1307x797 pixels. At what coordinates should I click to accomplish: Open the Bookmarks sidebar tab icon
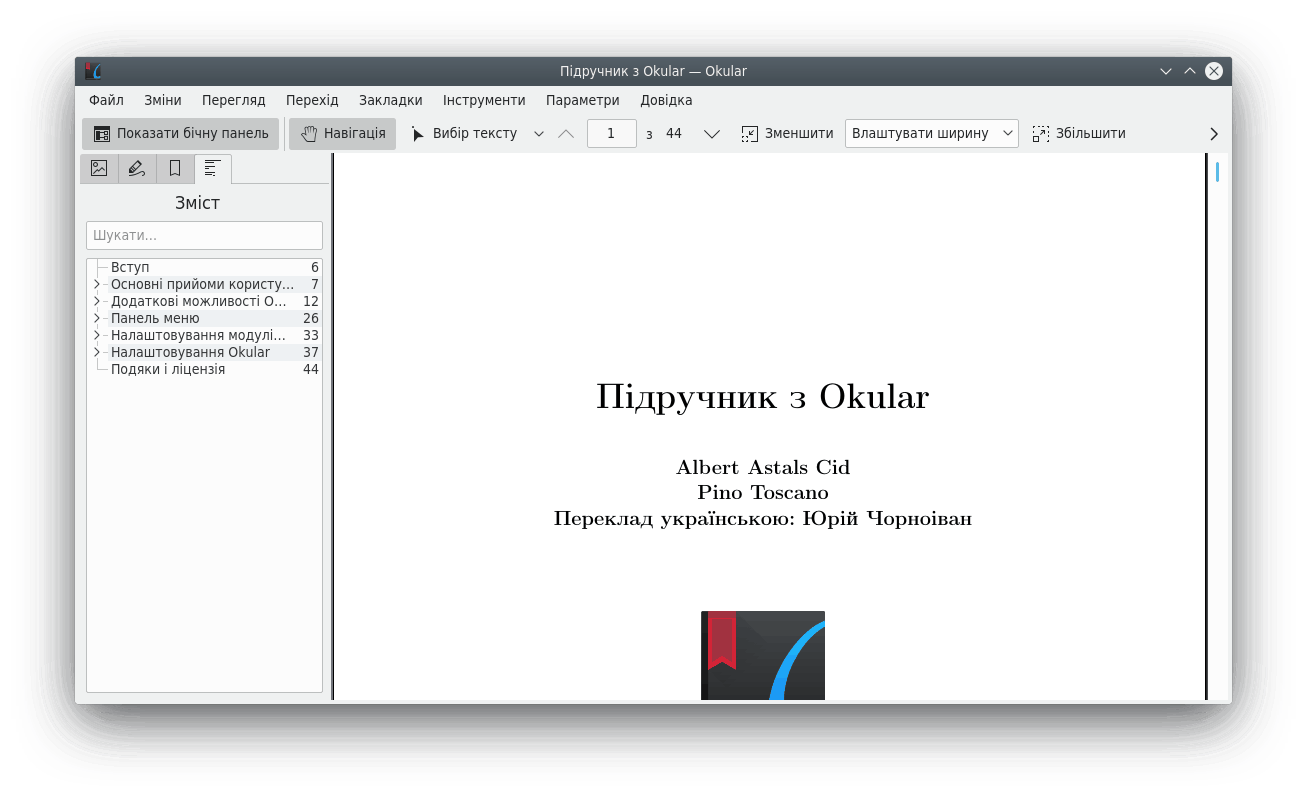[x=175, y=168]
